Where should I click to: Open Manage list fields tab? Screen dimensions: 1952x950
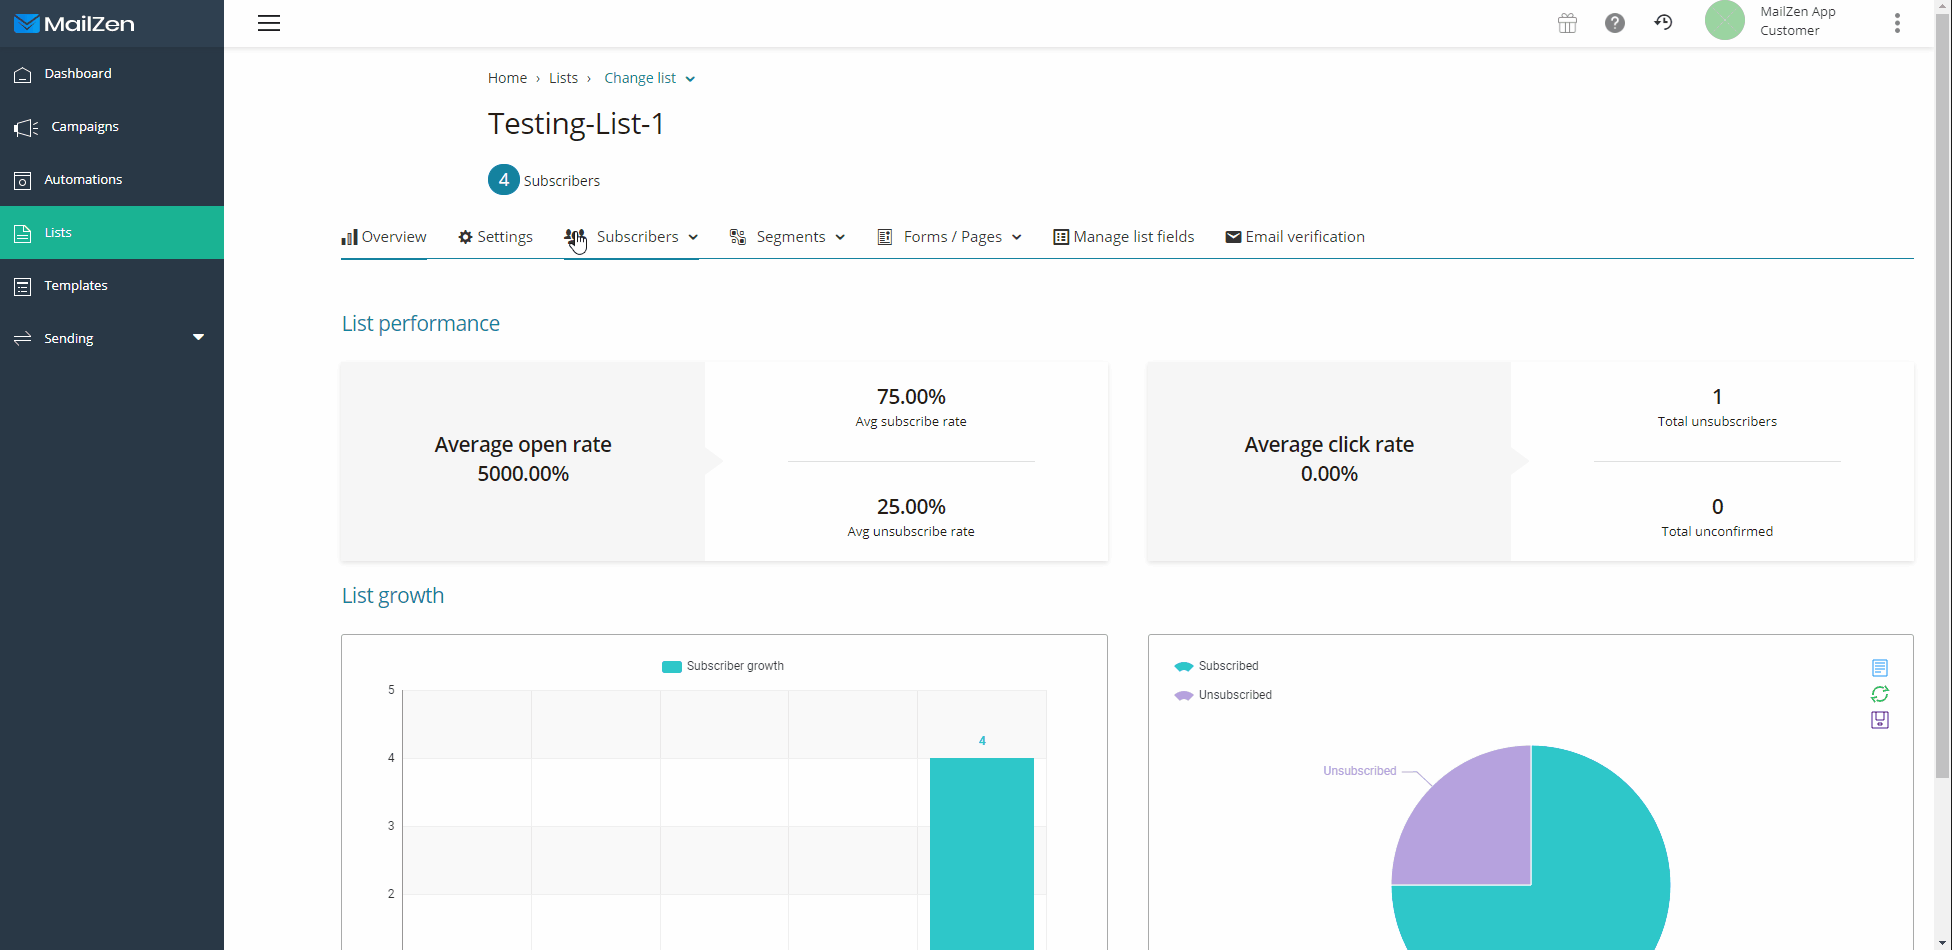(x=1124, y=237)
